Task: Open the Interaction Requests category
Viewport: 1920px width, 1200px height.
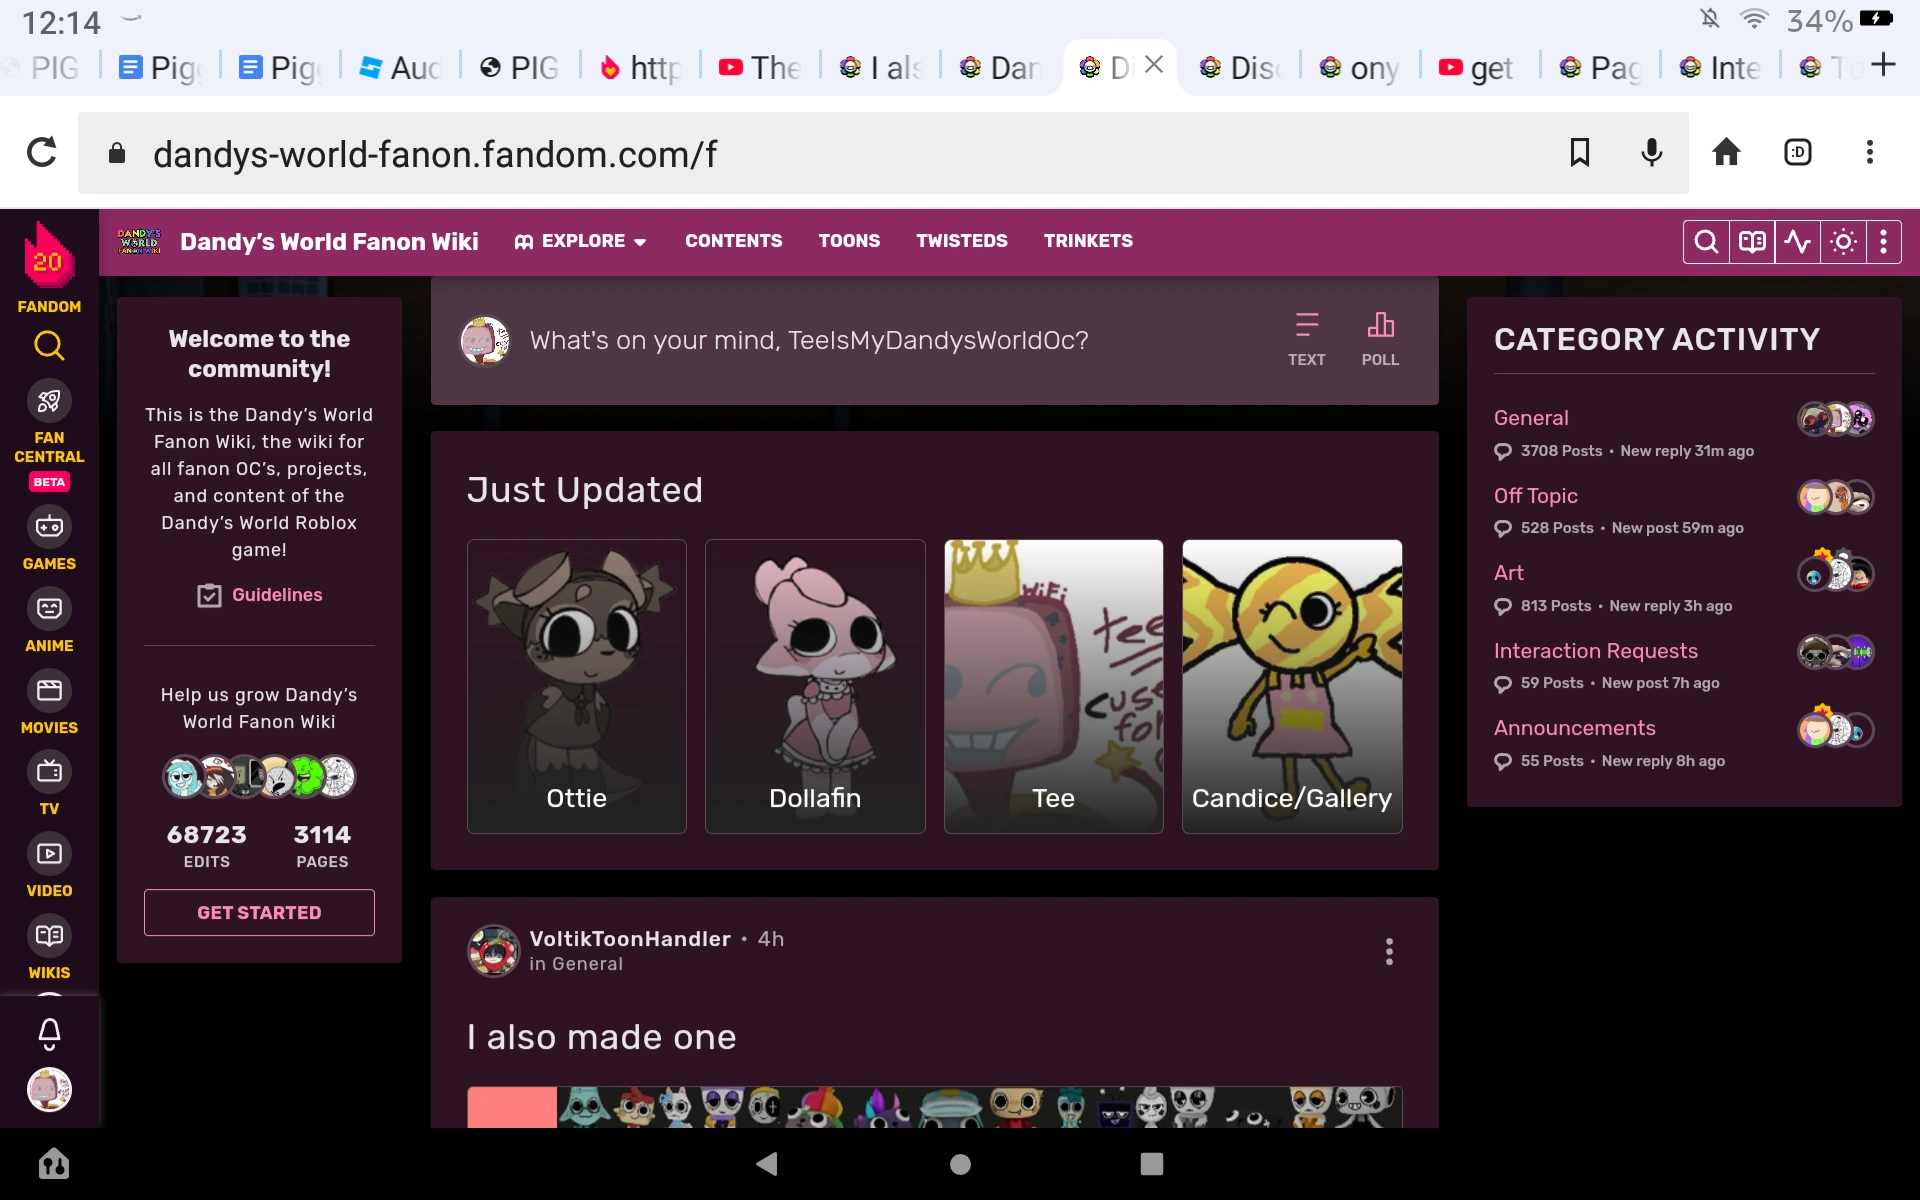Action: tap(1595, 651)
